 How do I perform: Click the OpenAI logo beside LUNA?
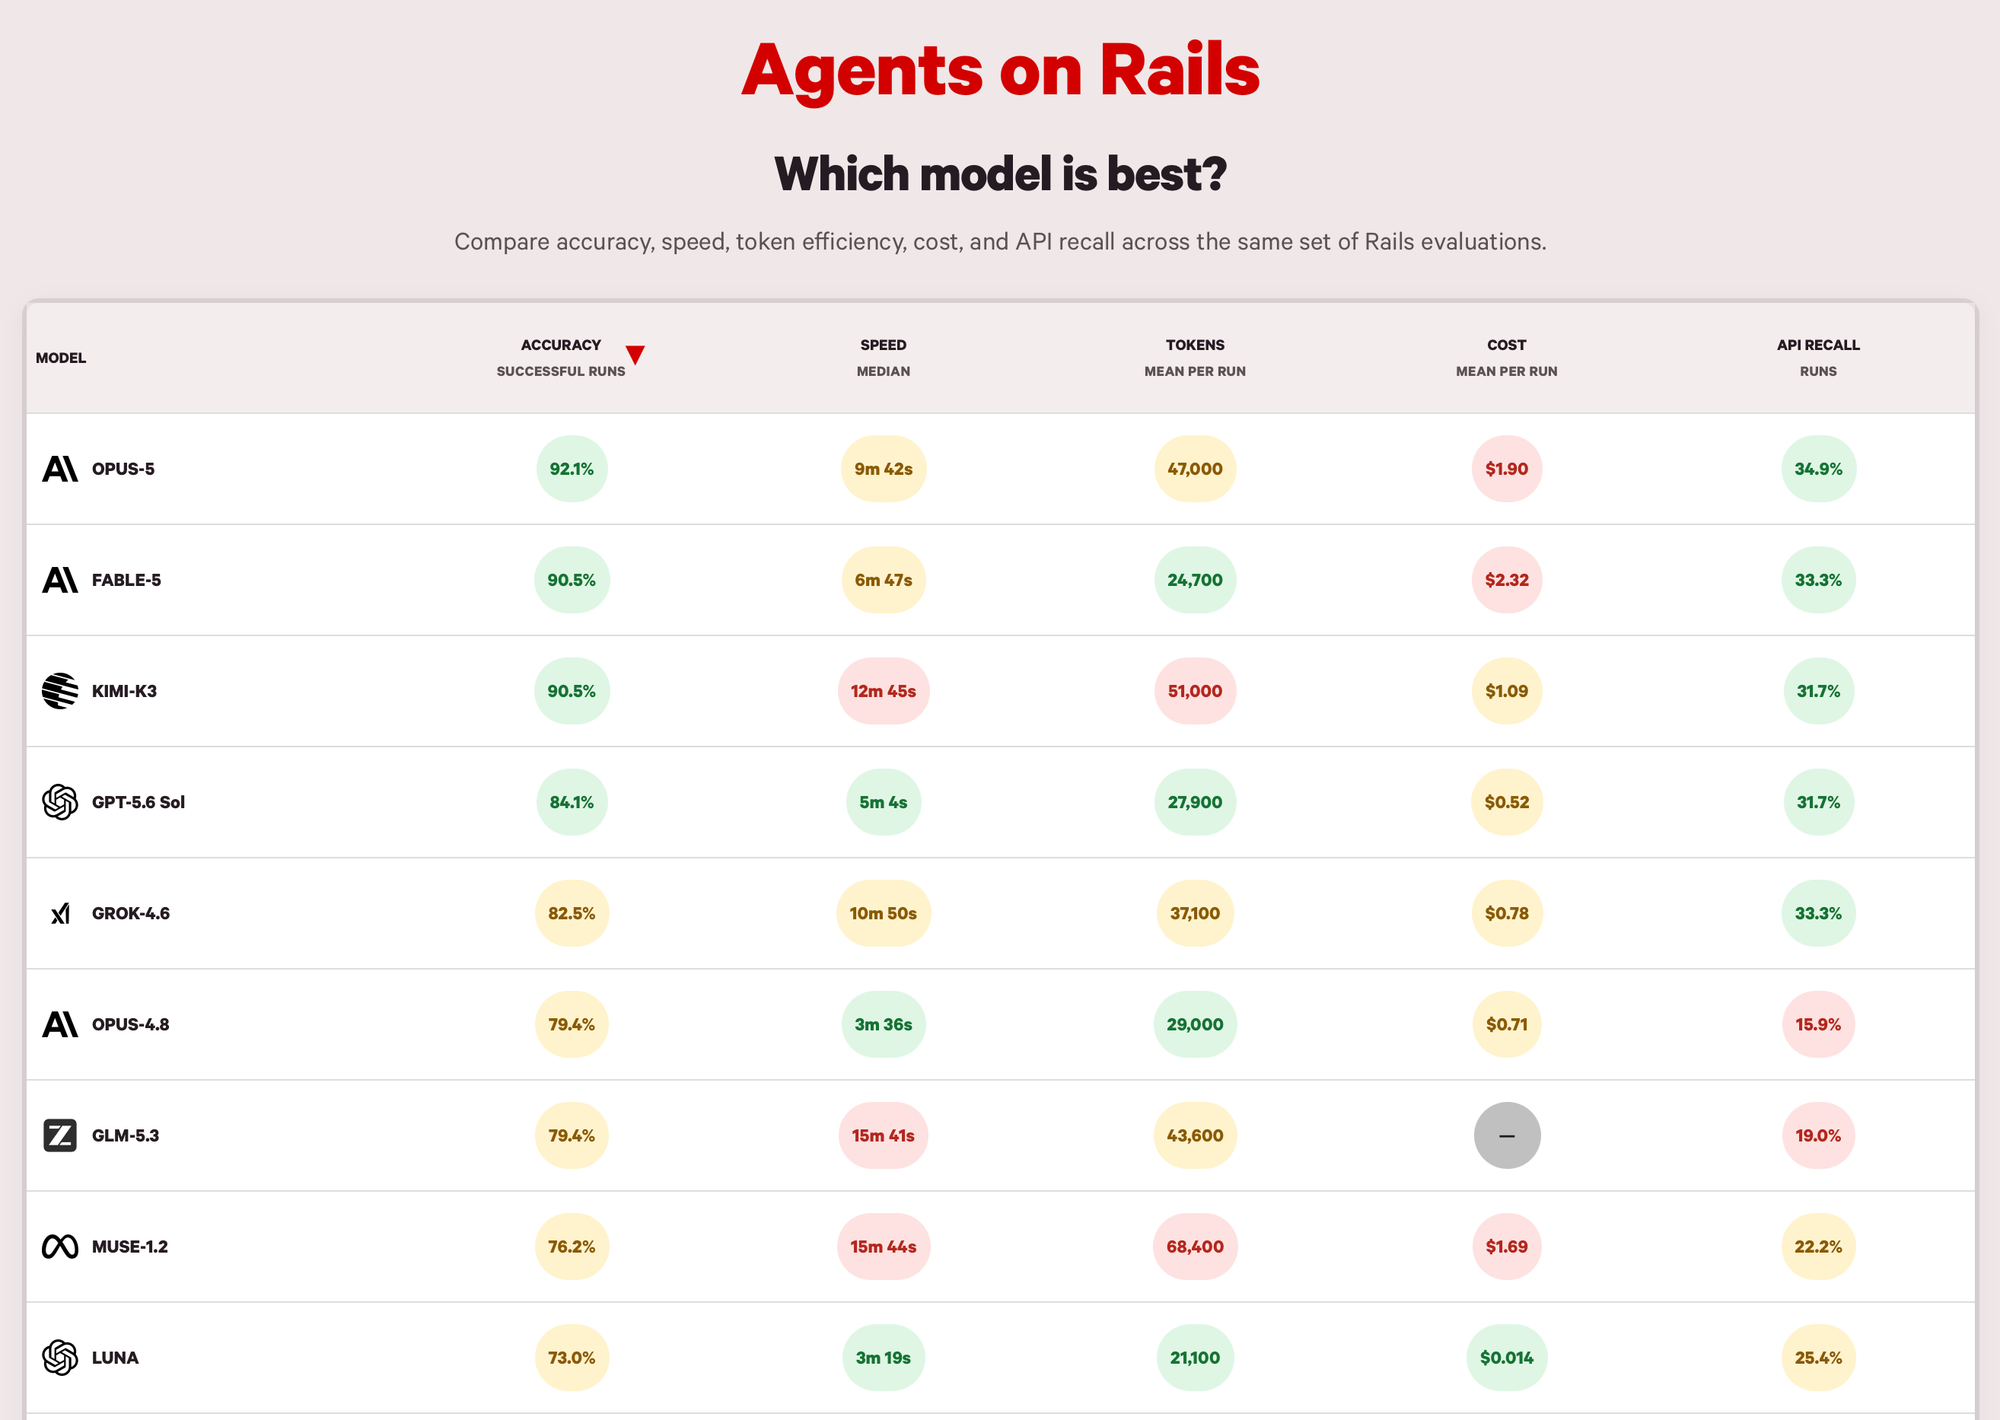tap(60, 1357)
